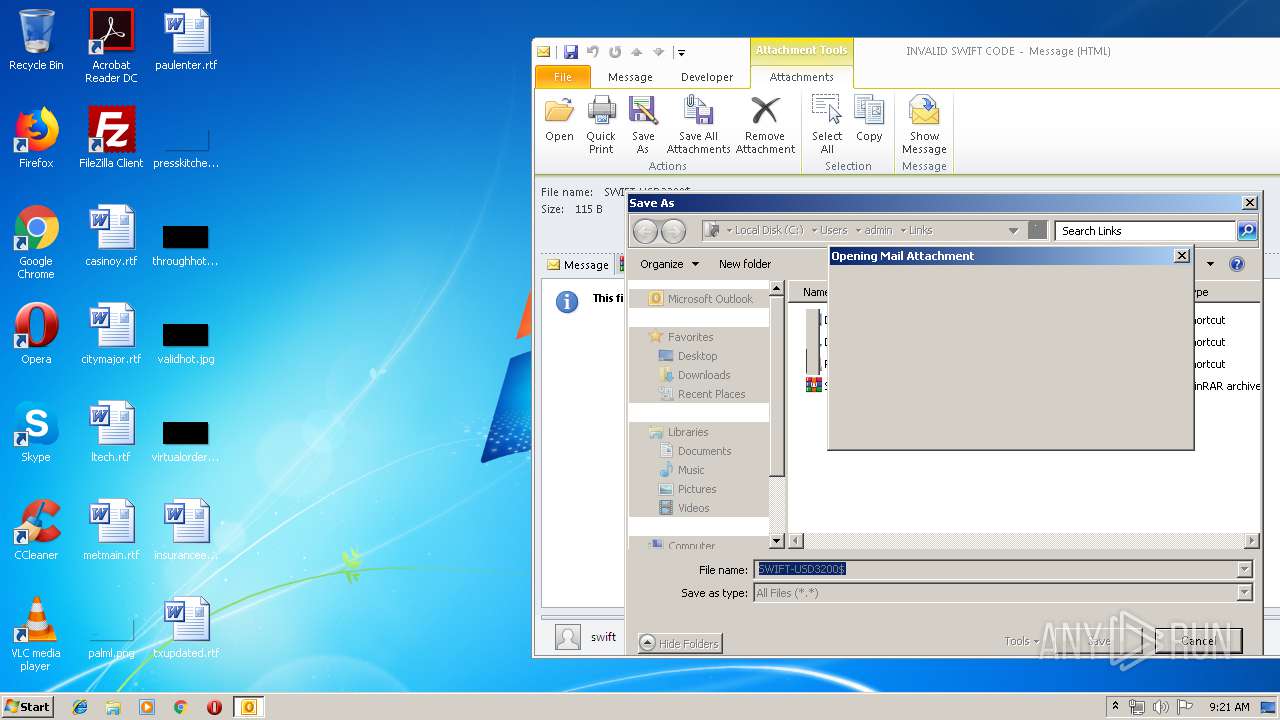
Task: Click the Attachment Tools contextual tab header
Action: 801,50
